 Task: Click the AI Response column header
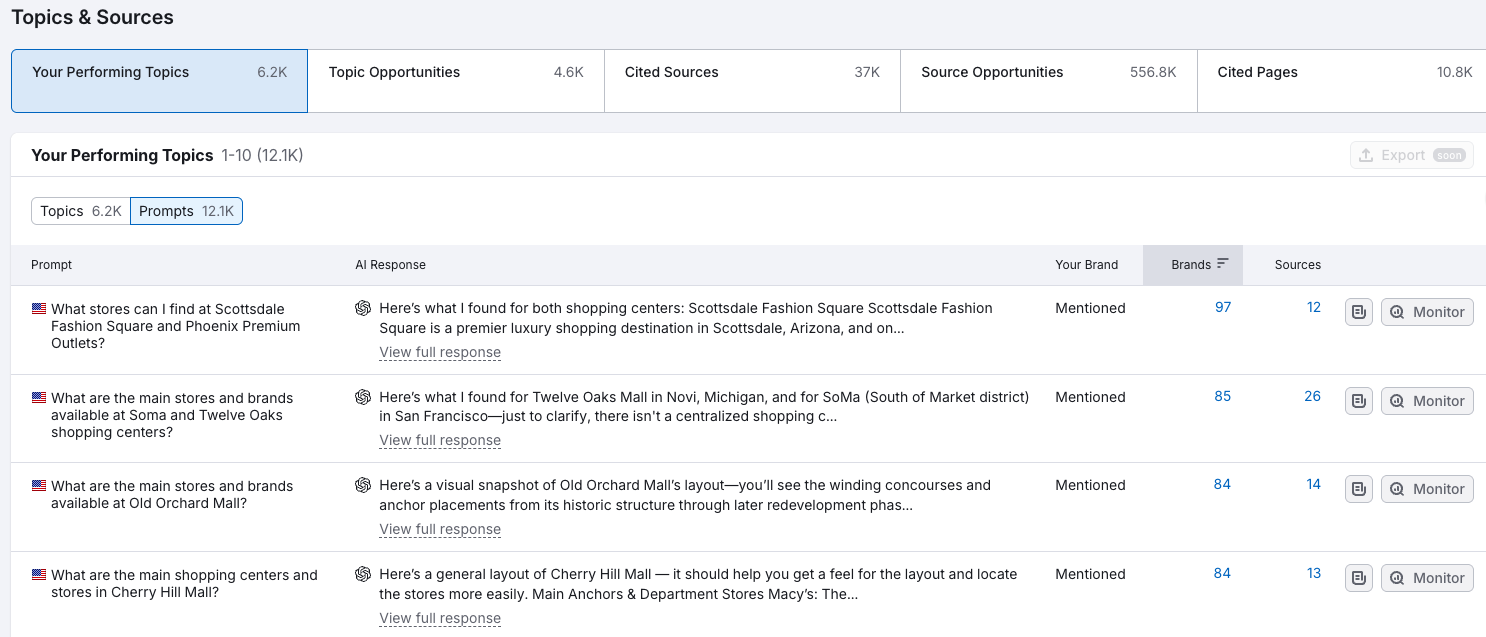click(x=391, y=265)
